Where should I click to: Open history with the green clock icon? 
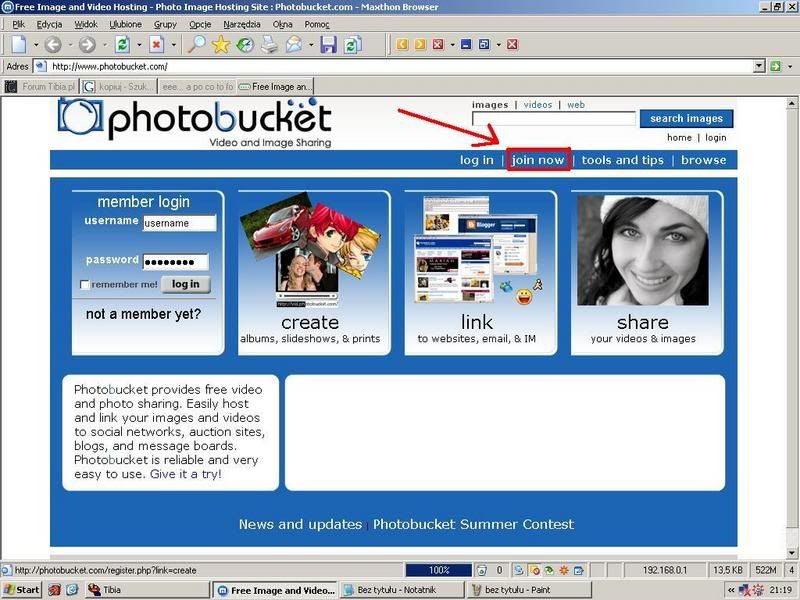point(245,45)
